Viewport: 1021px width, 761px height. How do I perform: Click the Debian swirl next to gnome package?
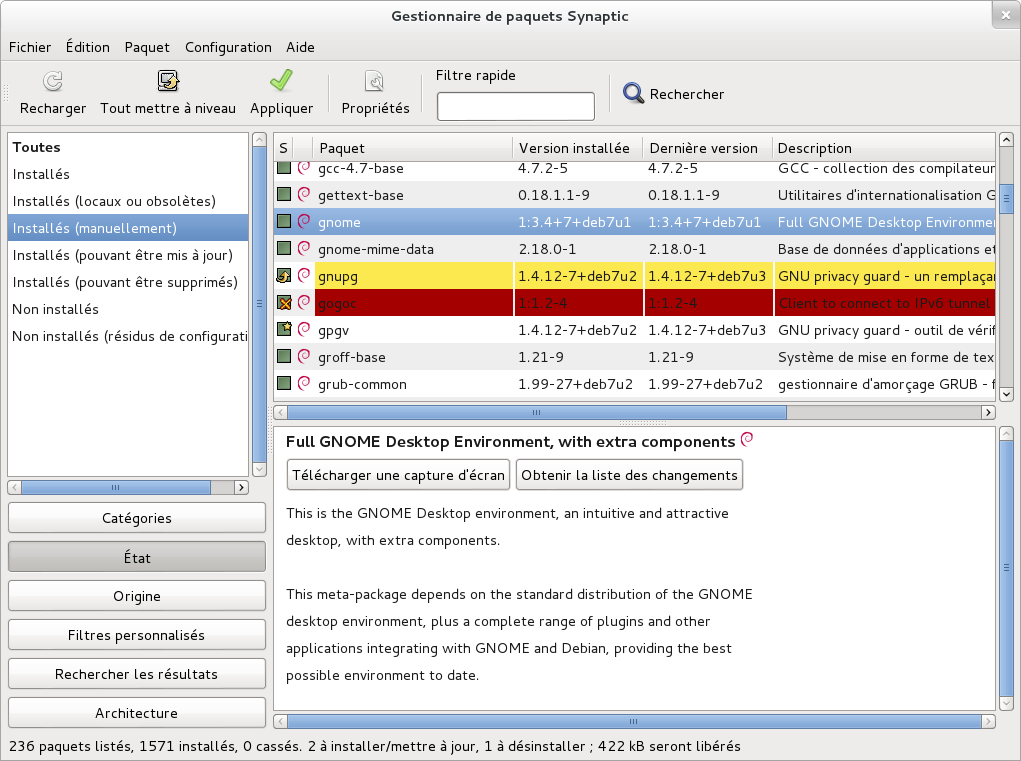(302, 222)
